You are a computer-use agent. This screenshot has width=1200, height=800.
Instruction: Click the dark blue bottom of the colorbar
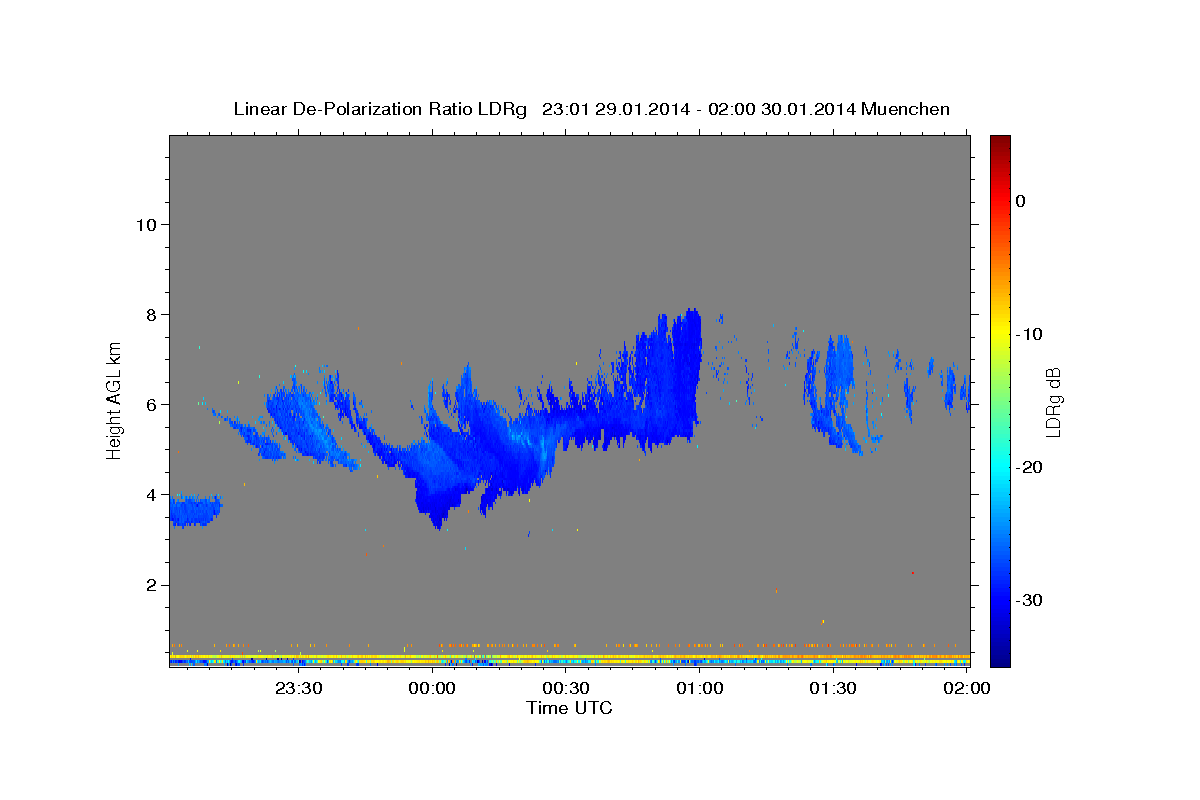(x=1000, y=655)
